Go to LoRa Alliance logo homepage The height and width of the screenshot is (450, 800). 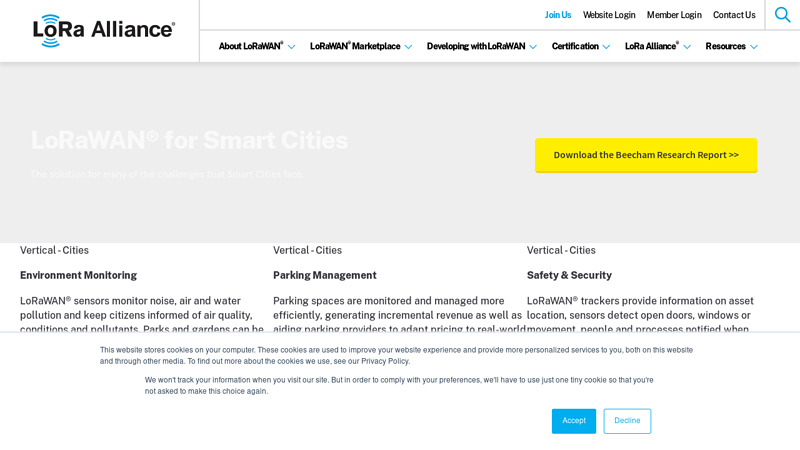104,31
